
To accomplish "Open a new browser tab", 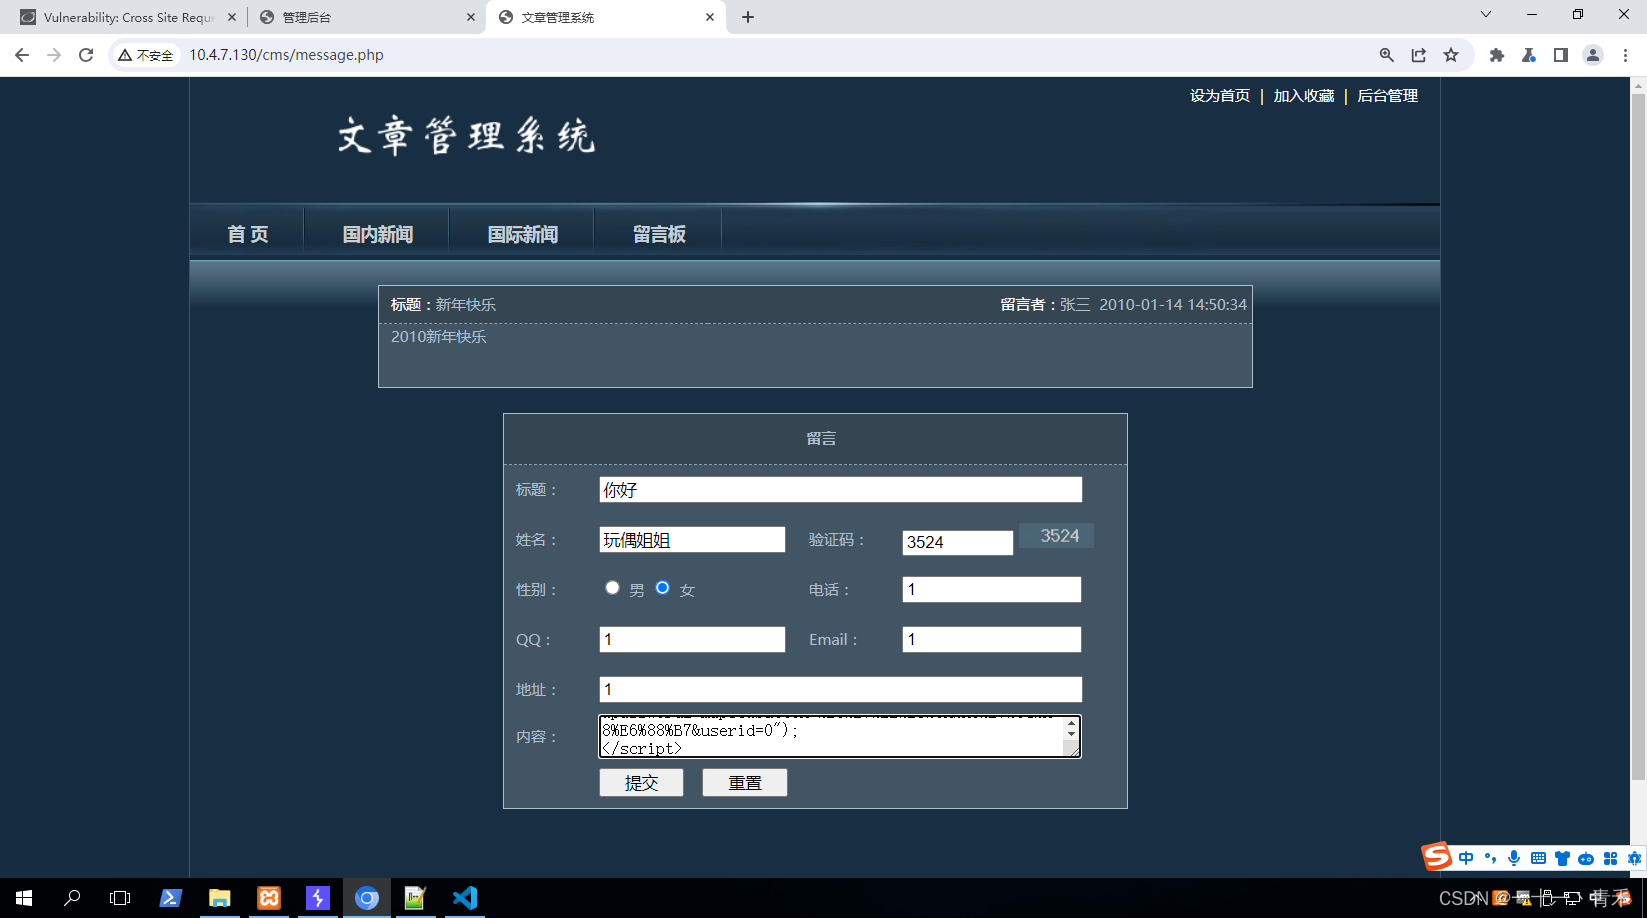I will (748, 17).
